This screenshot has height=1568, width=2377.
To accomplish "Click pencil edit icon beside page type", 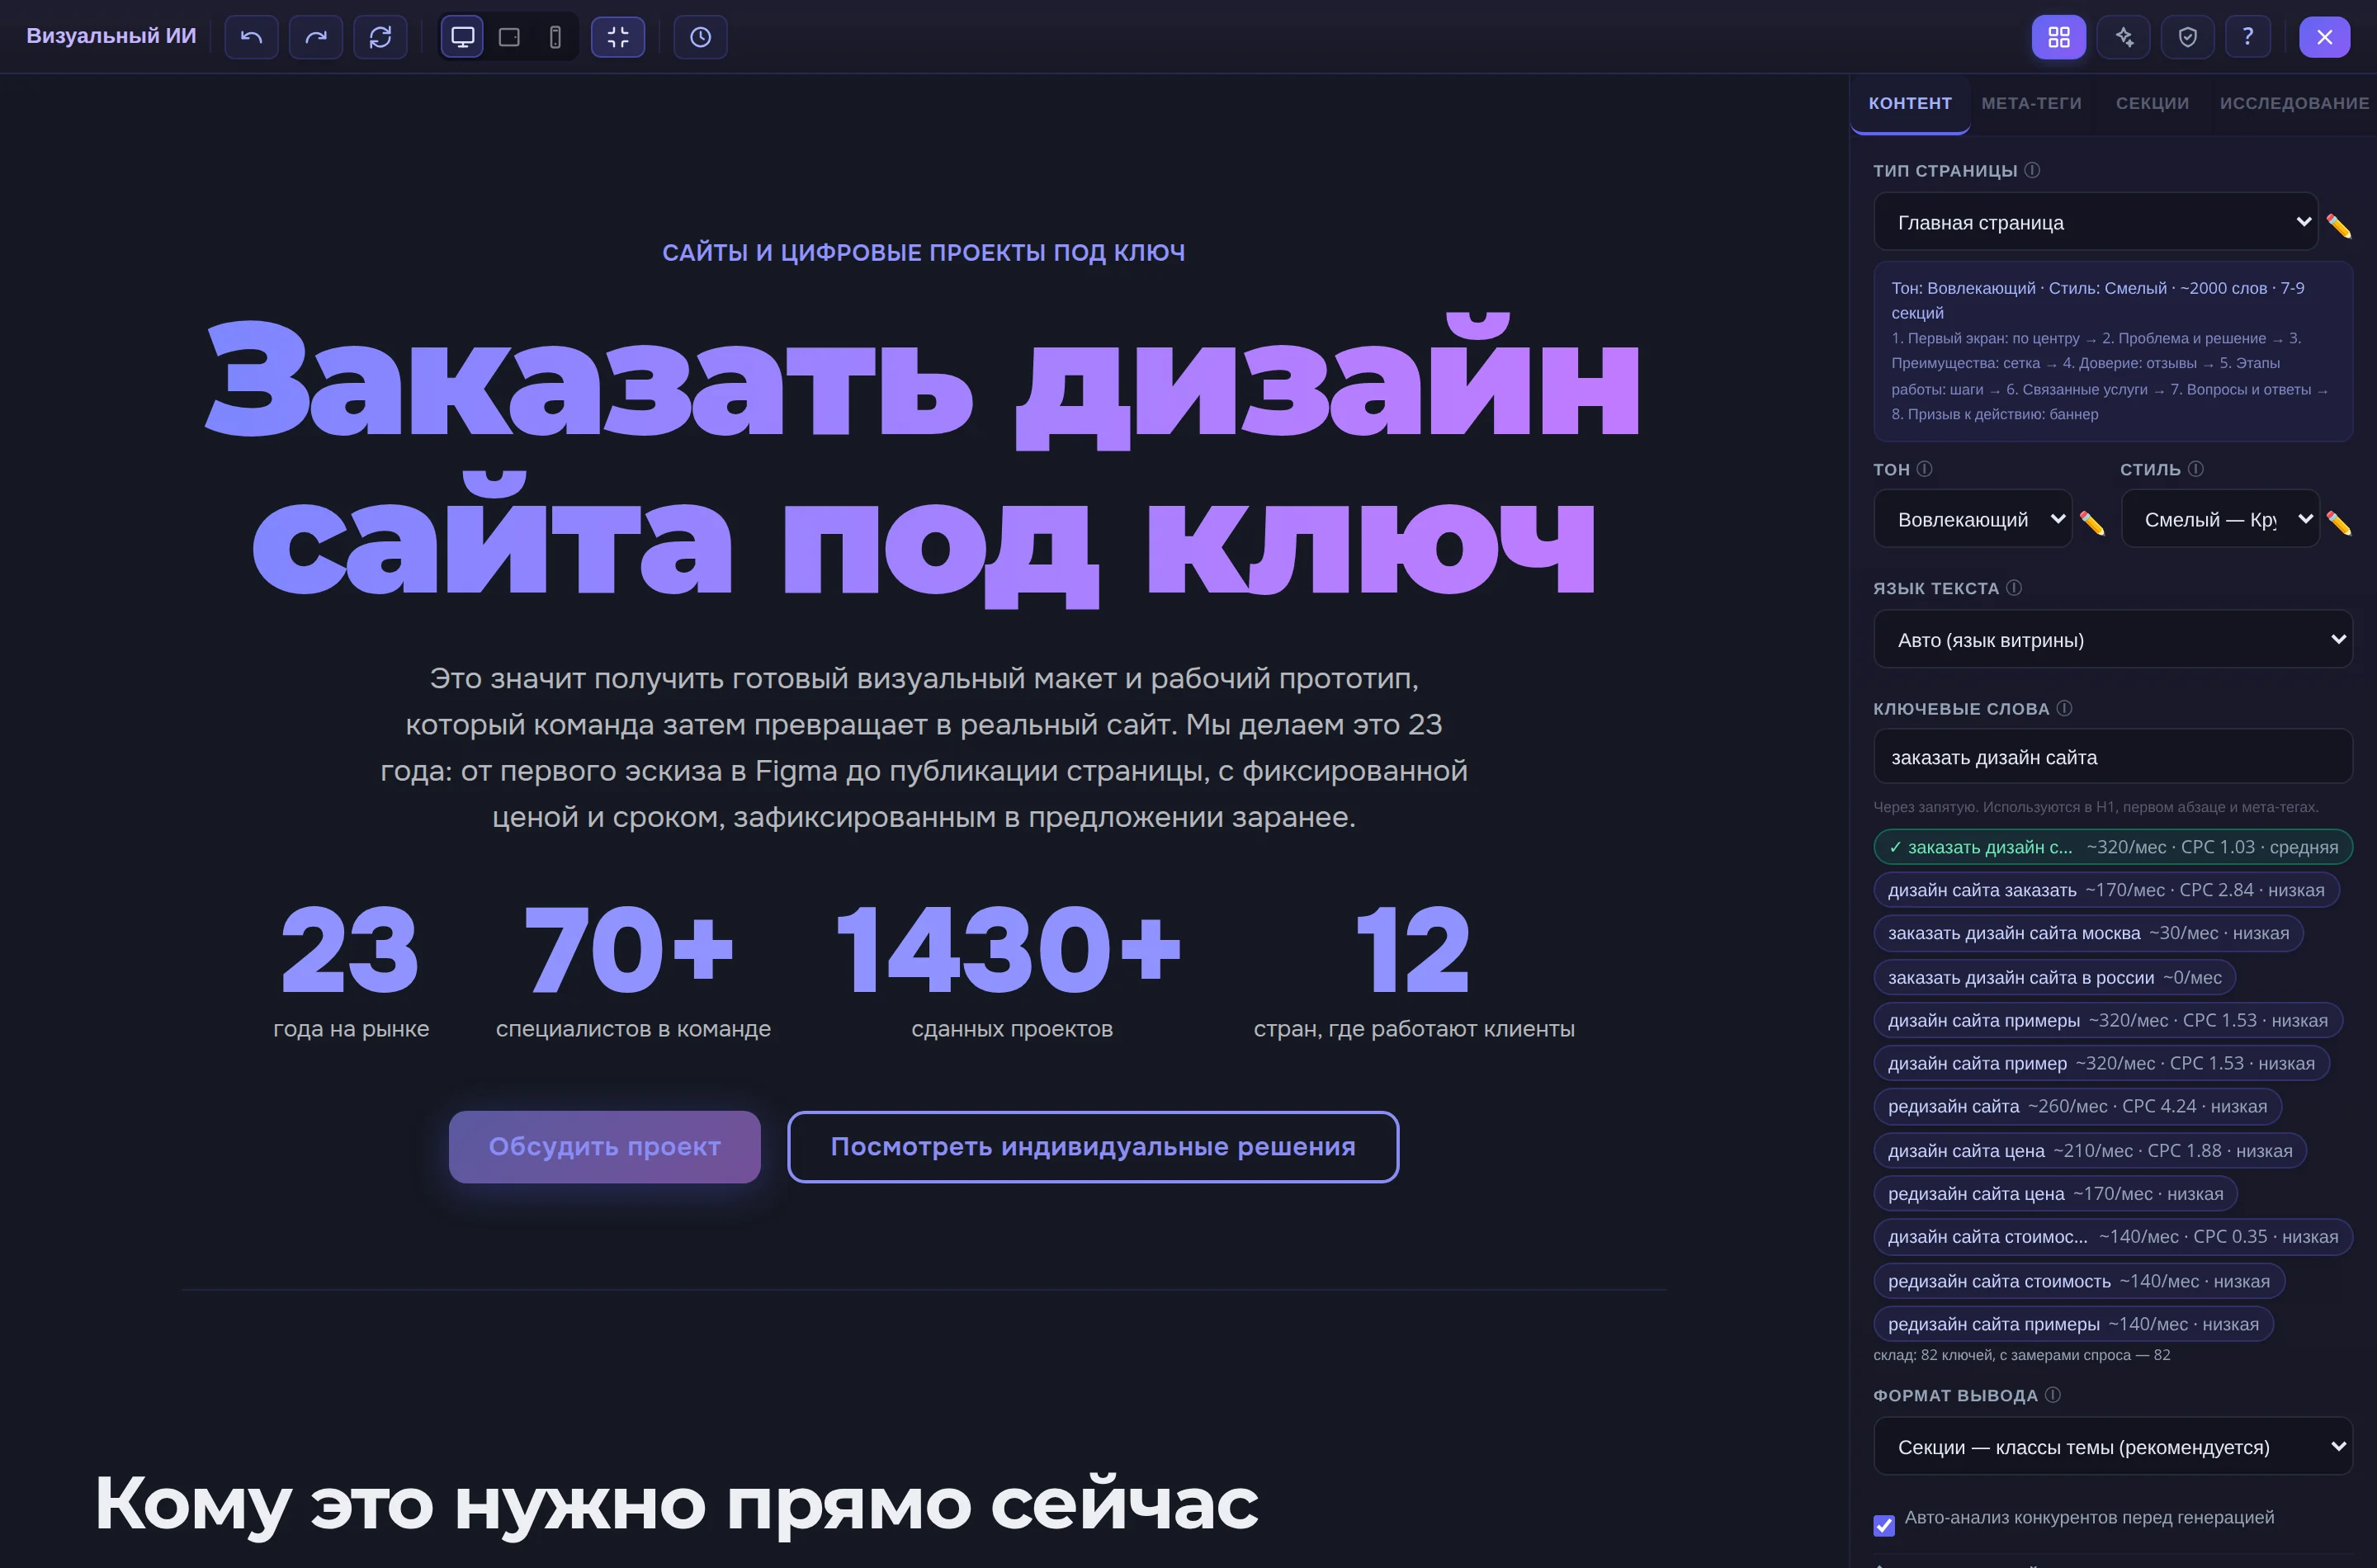I will pyautogui.click(x=2339, y=226).
